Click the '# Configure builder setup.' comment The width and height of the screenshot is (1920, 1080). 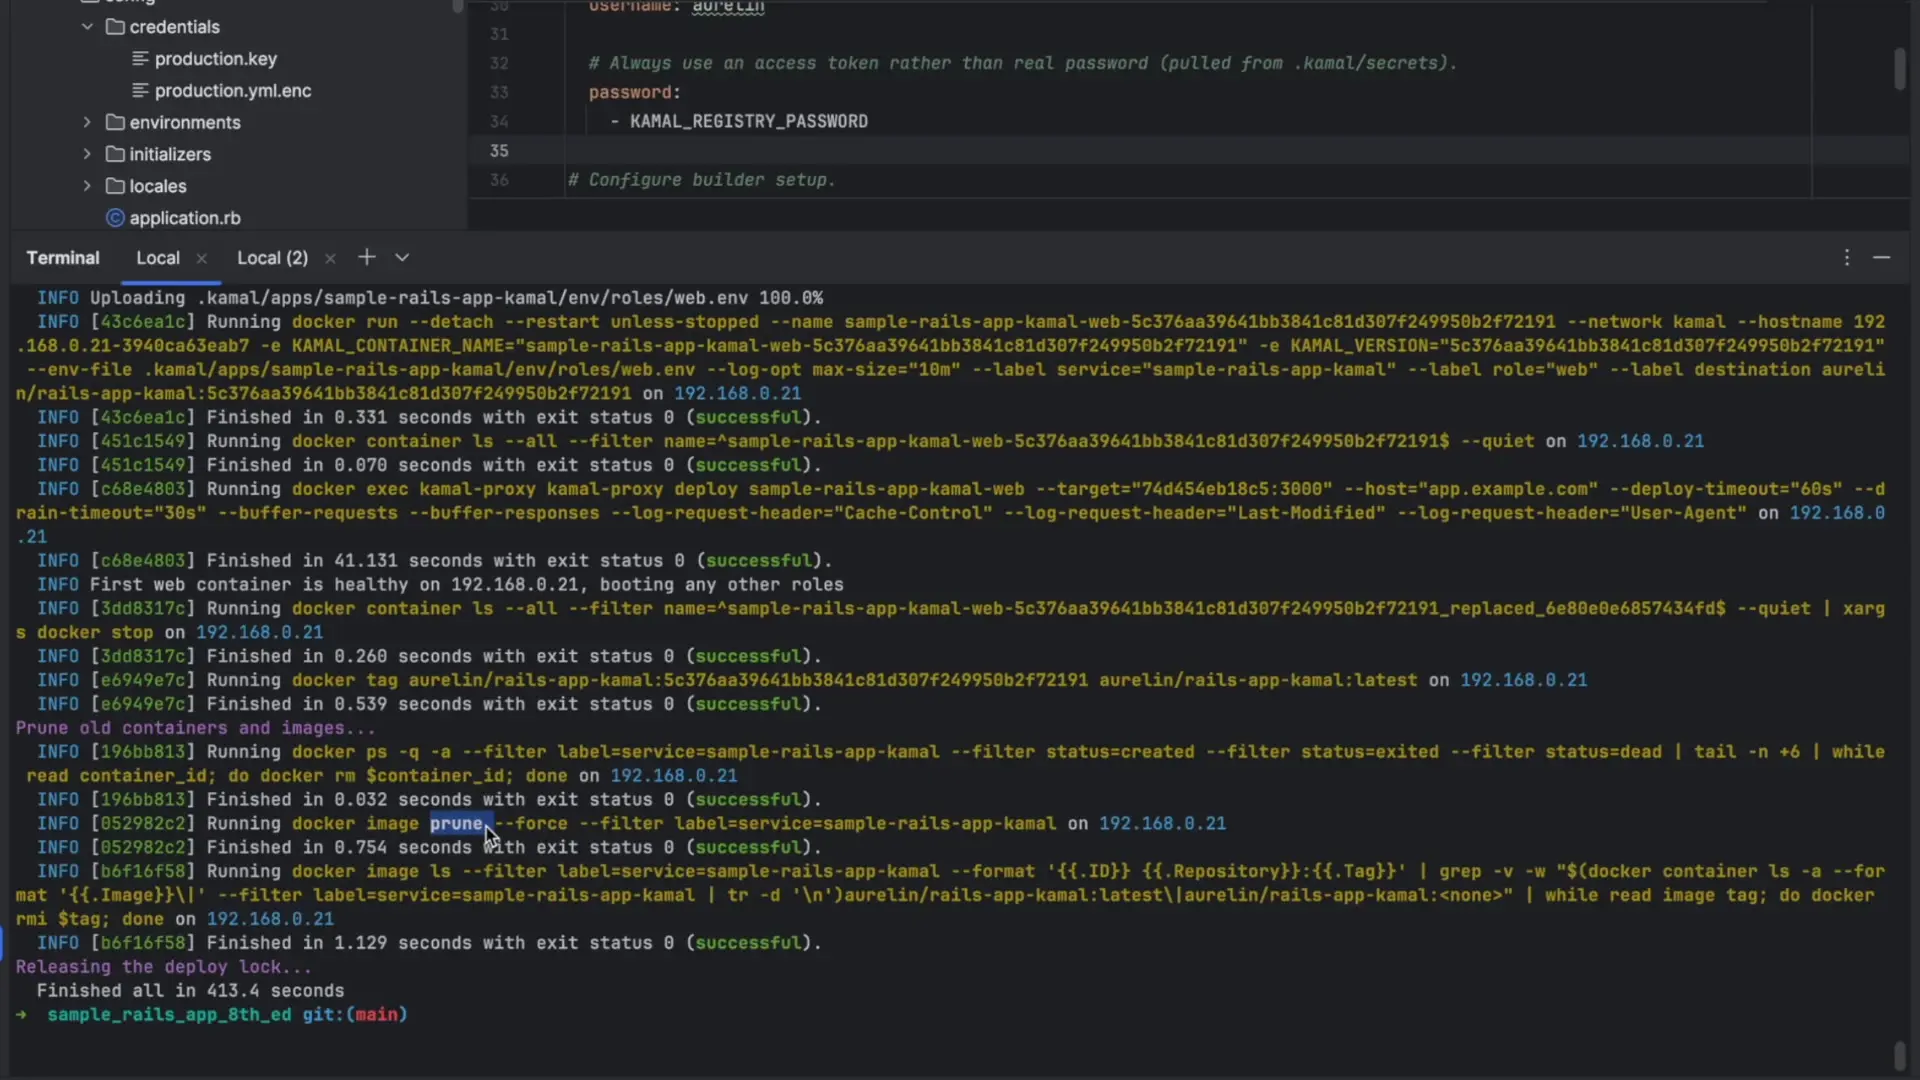pos(701,180)
